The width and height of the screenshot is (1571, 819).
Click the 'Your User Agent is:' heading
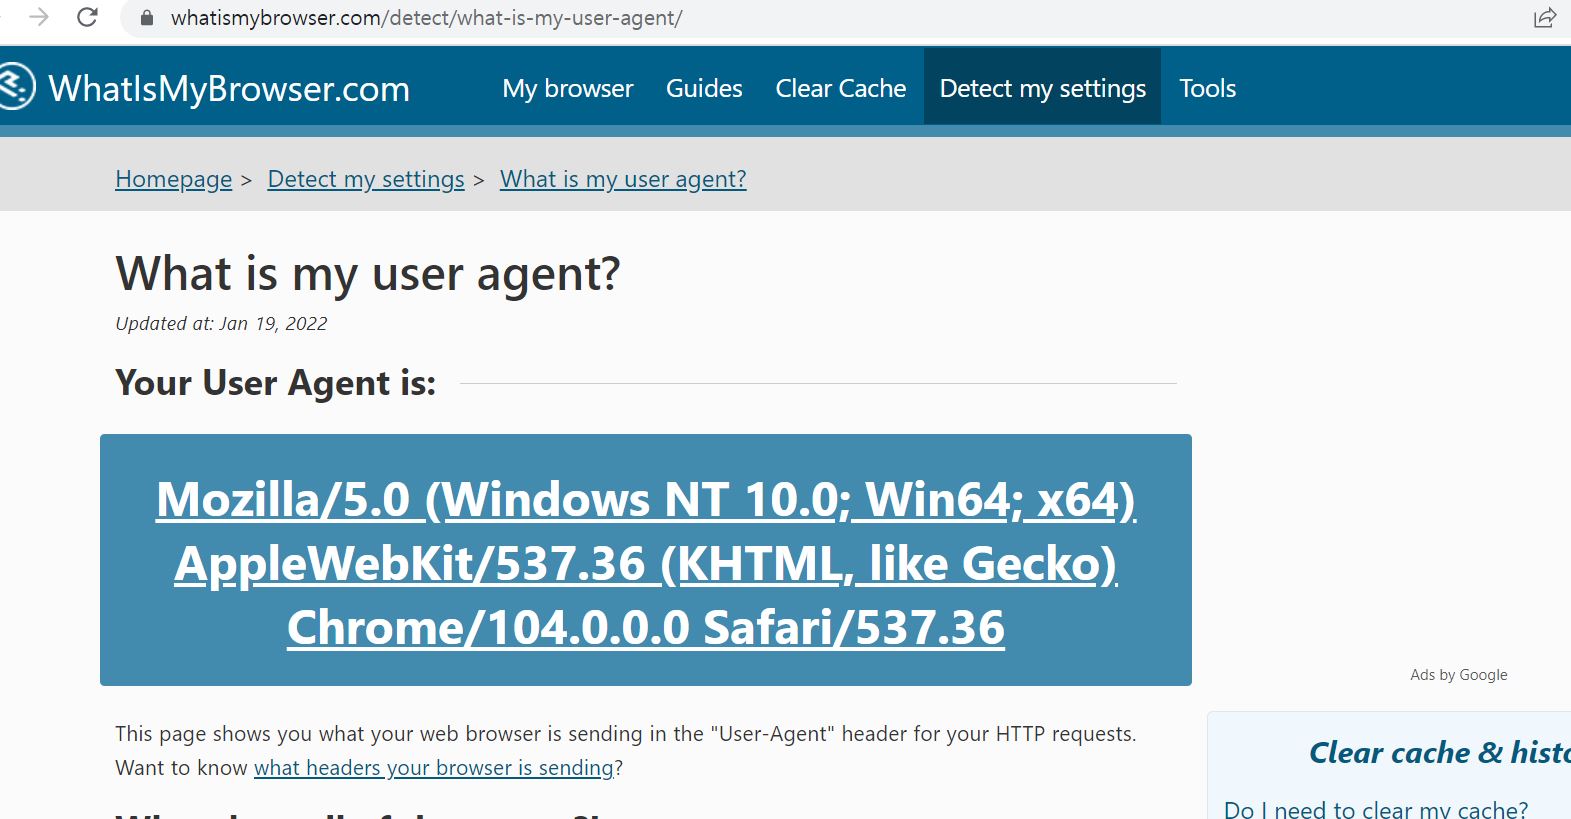(x=276, y=382)
